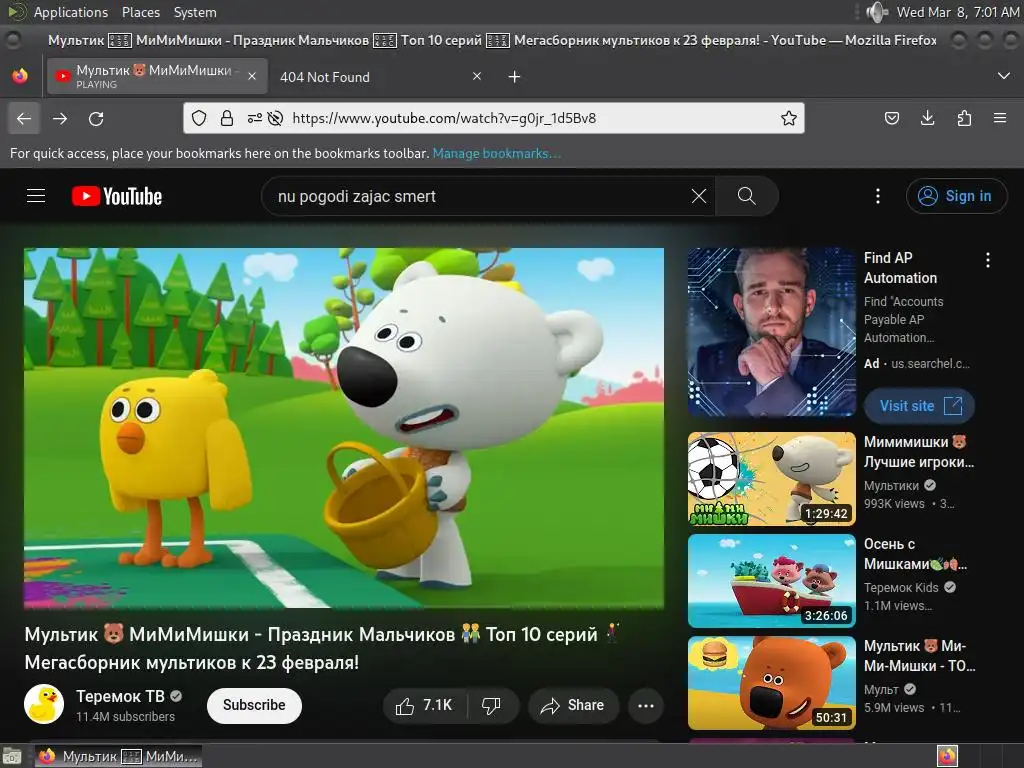Play the 3:26:06 ship video thumbnail

pyautogui.click(x=771, y=581)
